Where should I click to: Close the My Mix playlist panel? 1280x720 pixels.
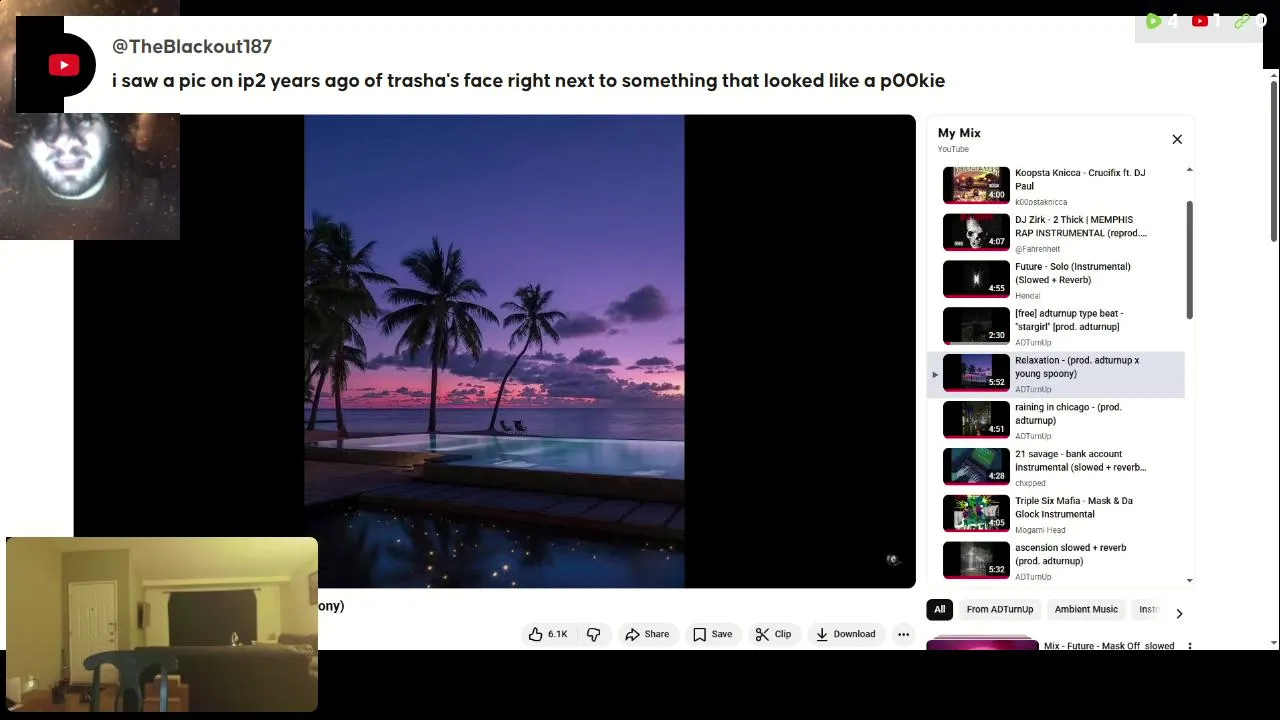[x=1177, y=139]
